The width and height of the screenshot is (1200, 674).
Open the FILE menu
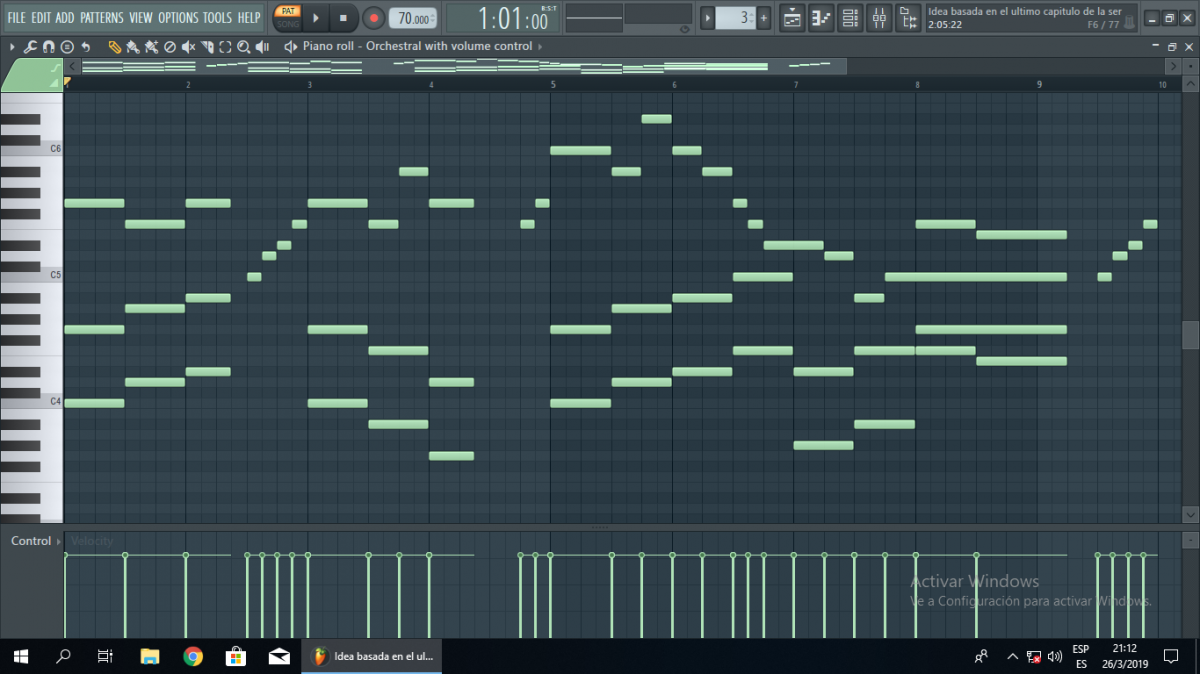point(16,18)
